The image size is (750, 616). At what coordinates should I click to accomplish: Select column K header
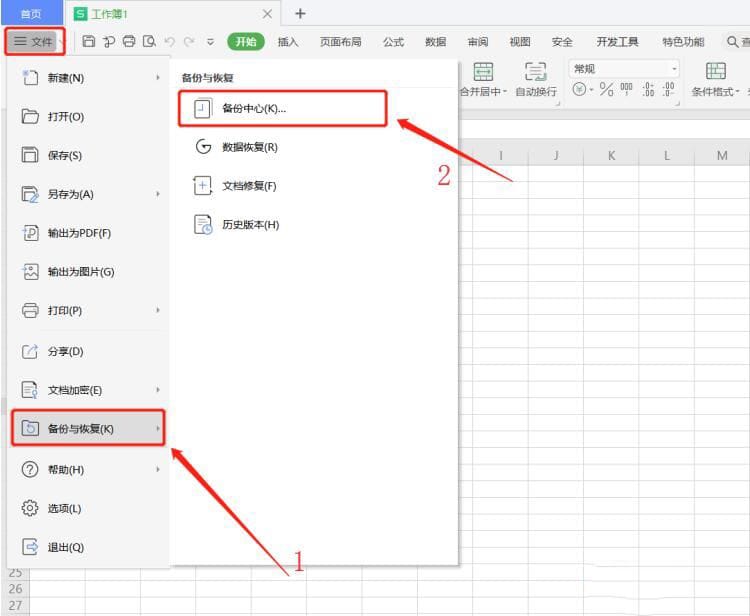click(x=611, y=156)
